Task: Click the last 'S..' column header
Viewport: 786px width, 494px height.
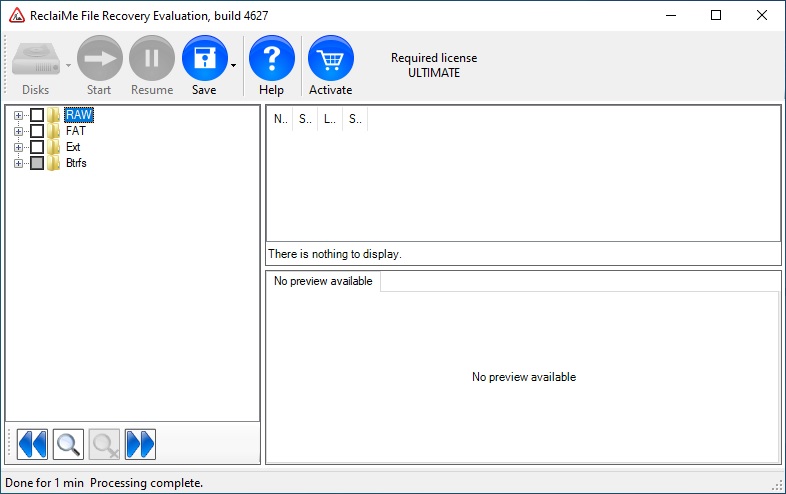Action: (355, 119)
